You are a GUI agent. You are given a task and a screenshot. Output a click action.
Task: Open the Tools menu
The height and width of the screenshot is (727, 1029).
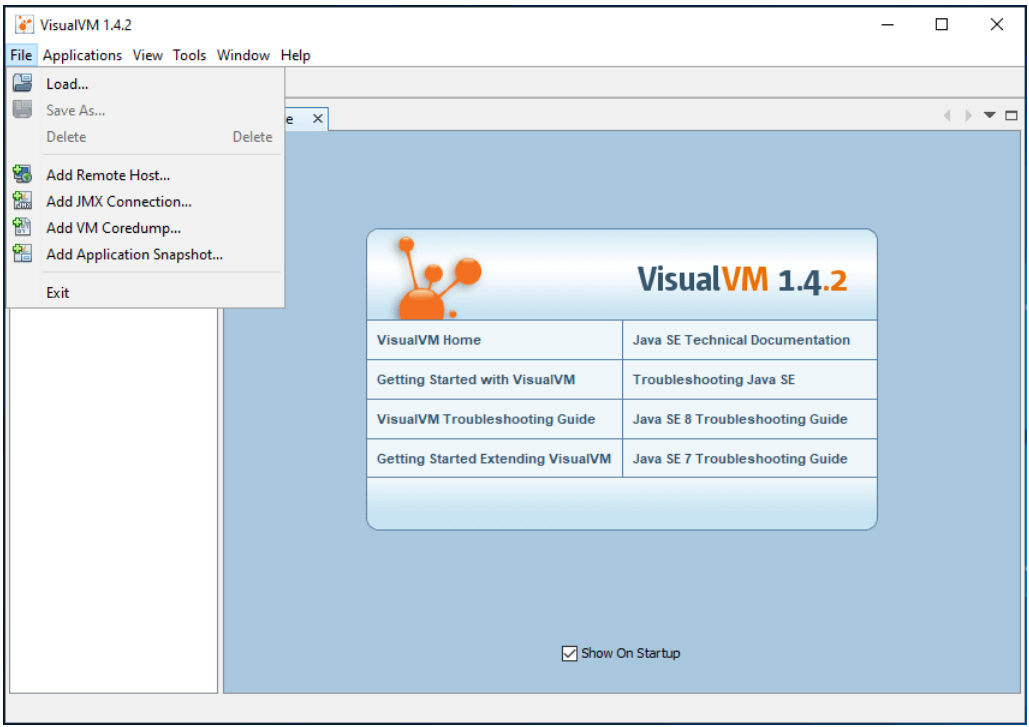tap(190, 55)
